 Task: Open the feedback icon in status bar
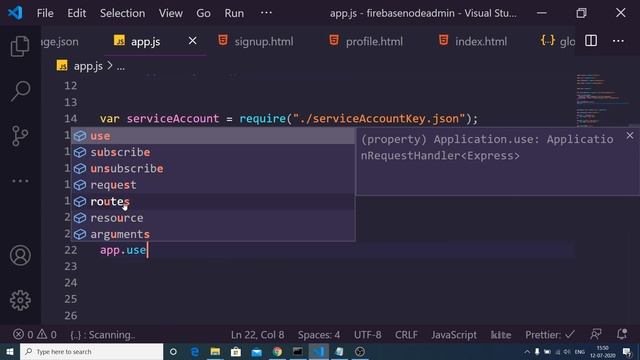(596, 335)
